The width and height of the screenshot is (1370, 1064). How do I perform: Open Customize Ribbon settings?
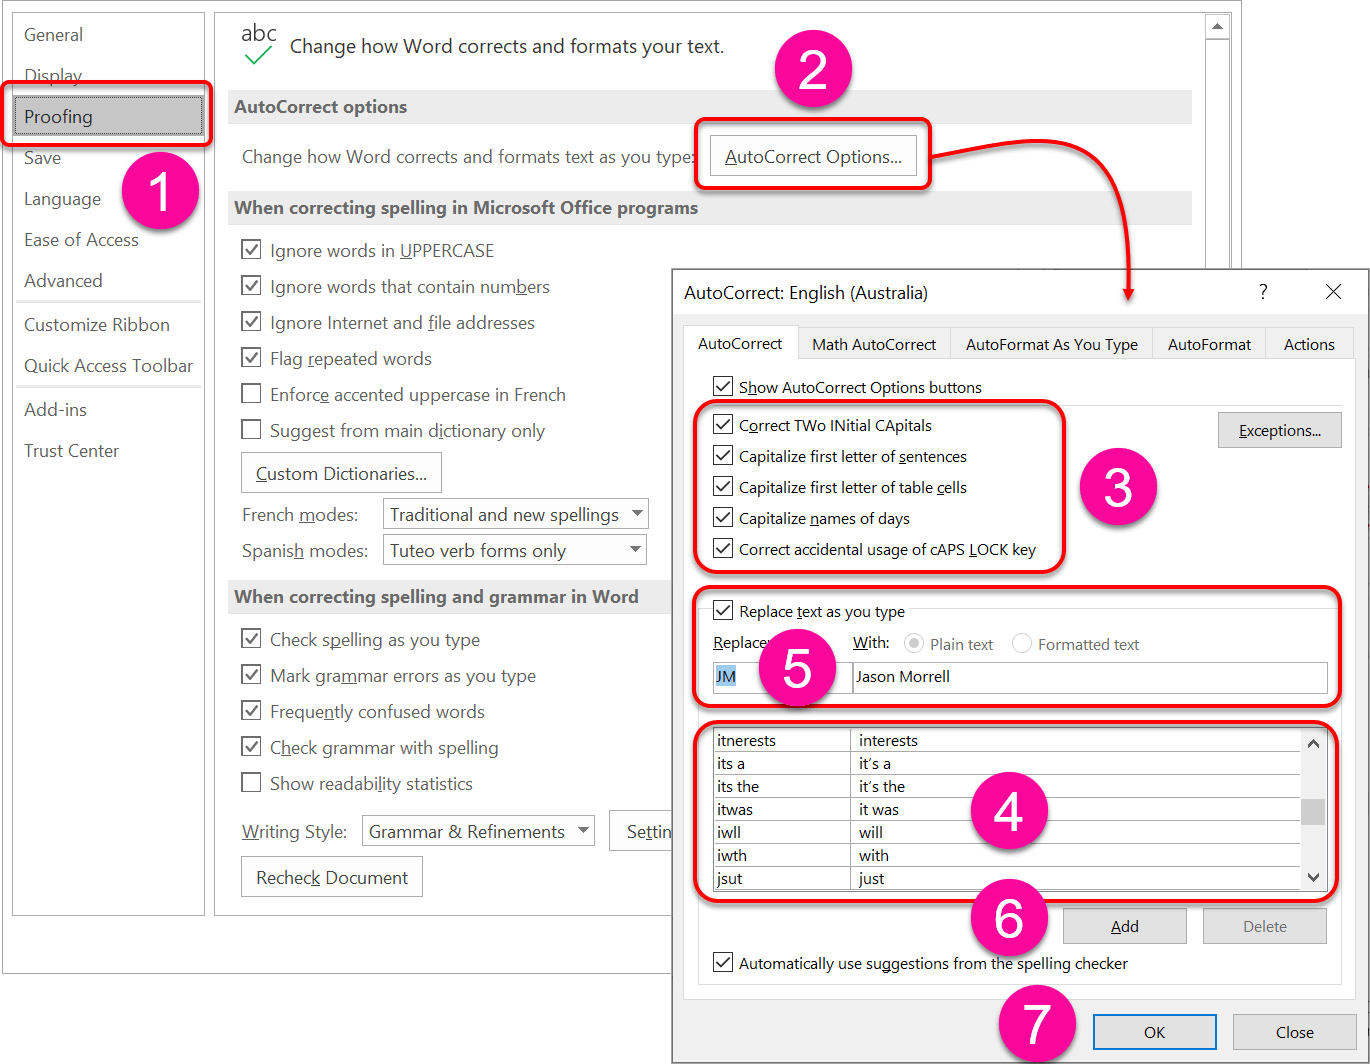pos(97,325)
